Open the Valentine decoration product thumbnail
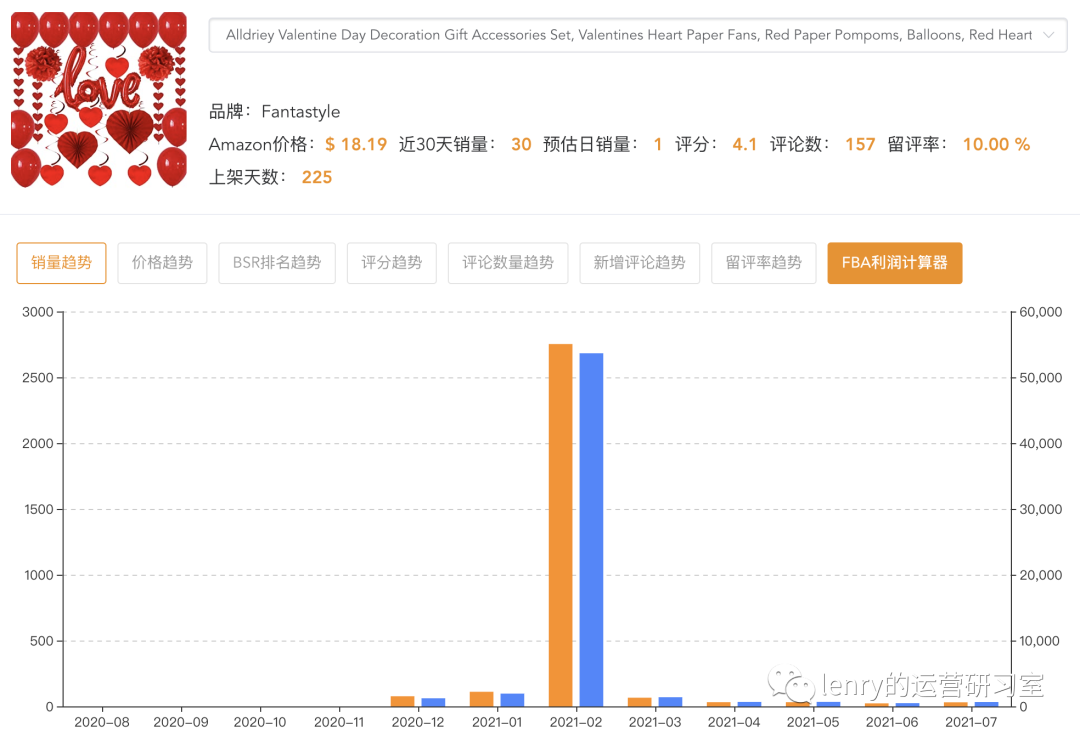Screen dimensions: 1080x736 (98, 100)
